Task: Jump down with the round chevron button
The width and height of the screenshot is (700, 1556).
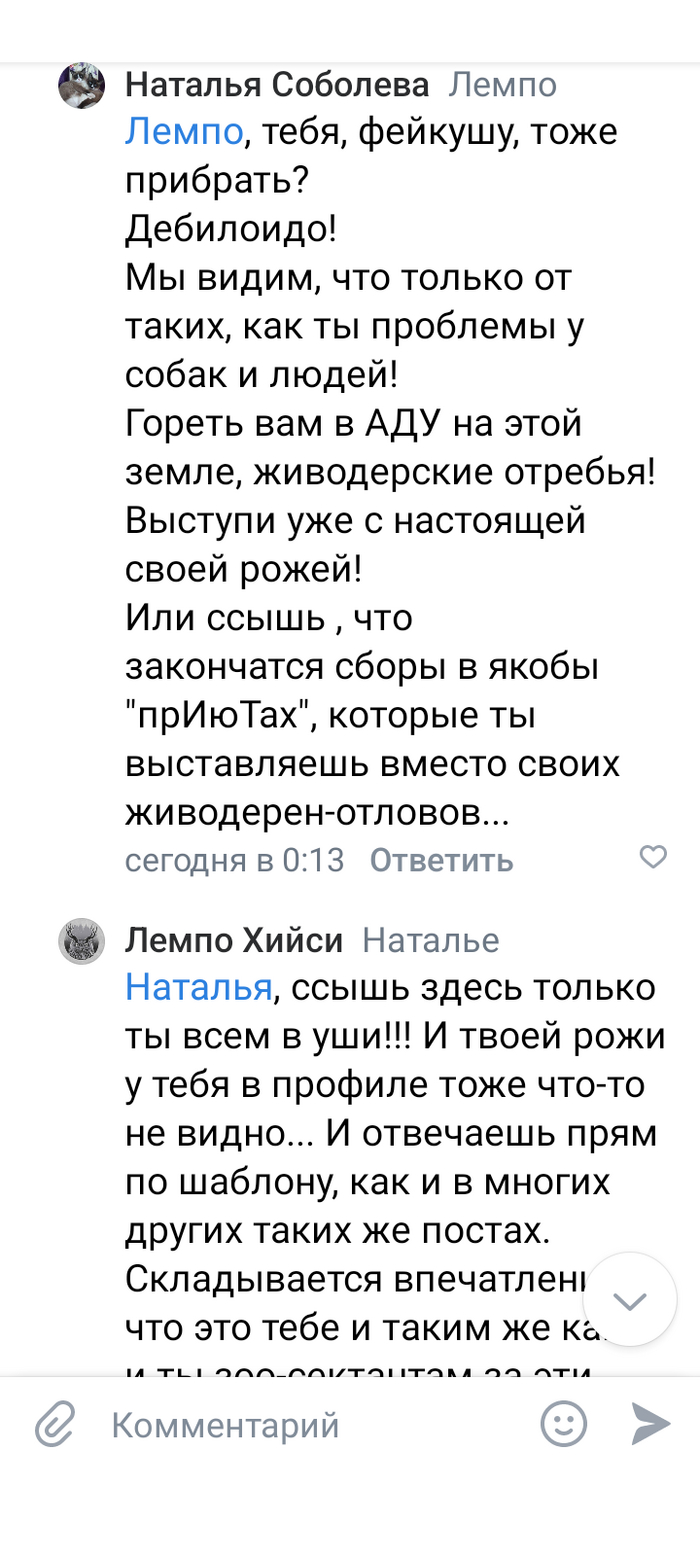Action: pyautogui.click(x=630, y=1300)
